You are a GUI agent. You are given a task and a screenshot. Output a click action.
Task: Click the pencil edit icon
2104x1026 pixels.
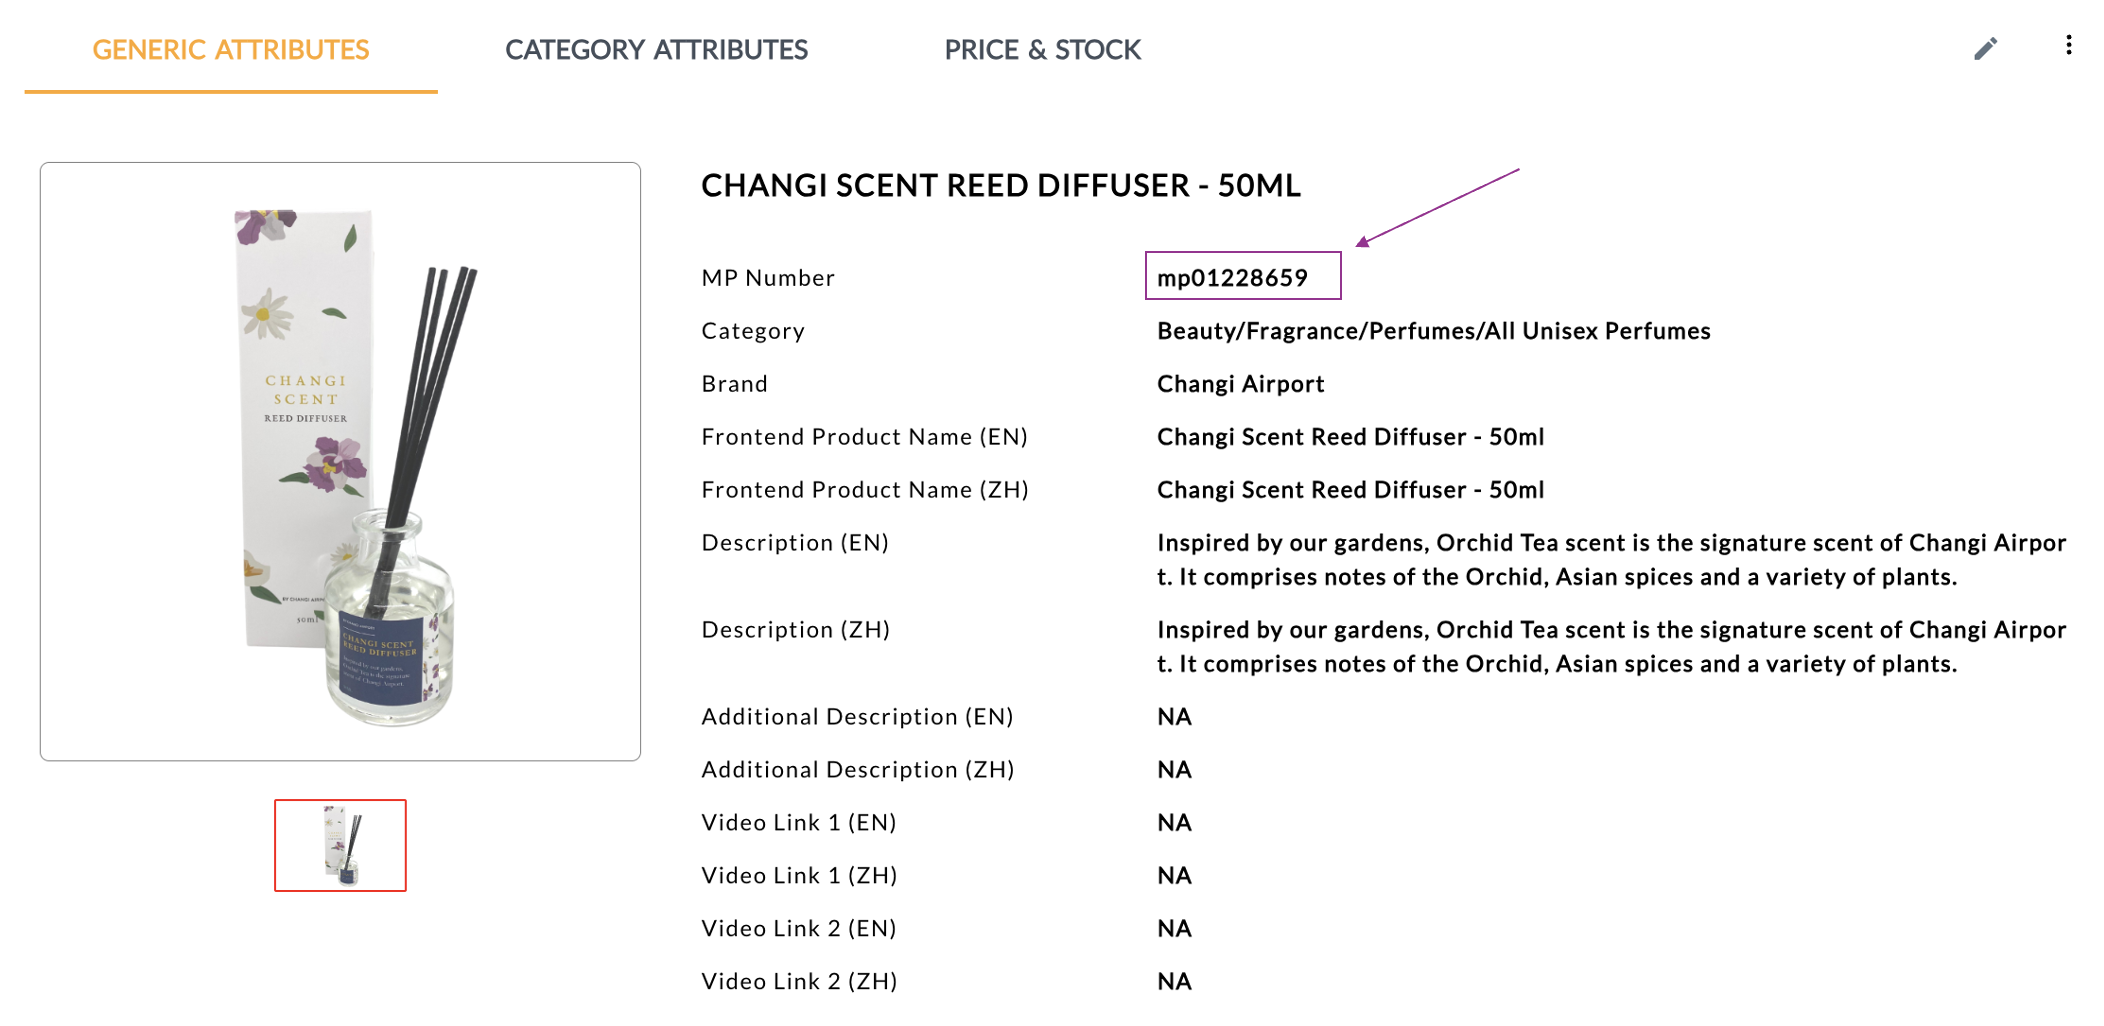tap(1985, 49)
